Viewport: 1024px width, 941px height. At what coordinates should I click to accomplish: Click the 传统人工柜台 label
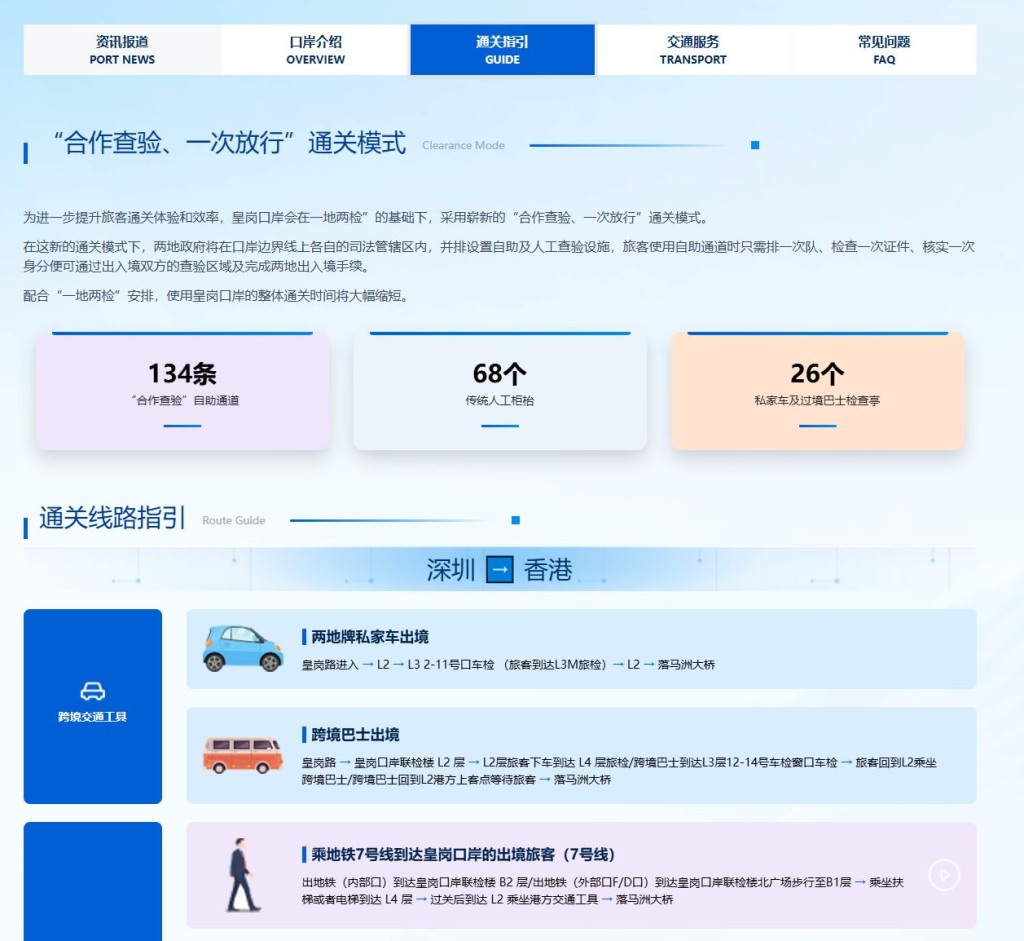500,400
